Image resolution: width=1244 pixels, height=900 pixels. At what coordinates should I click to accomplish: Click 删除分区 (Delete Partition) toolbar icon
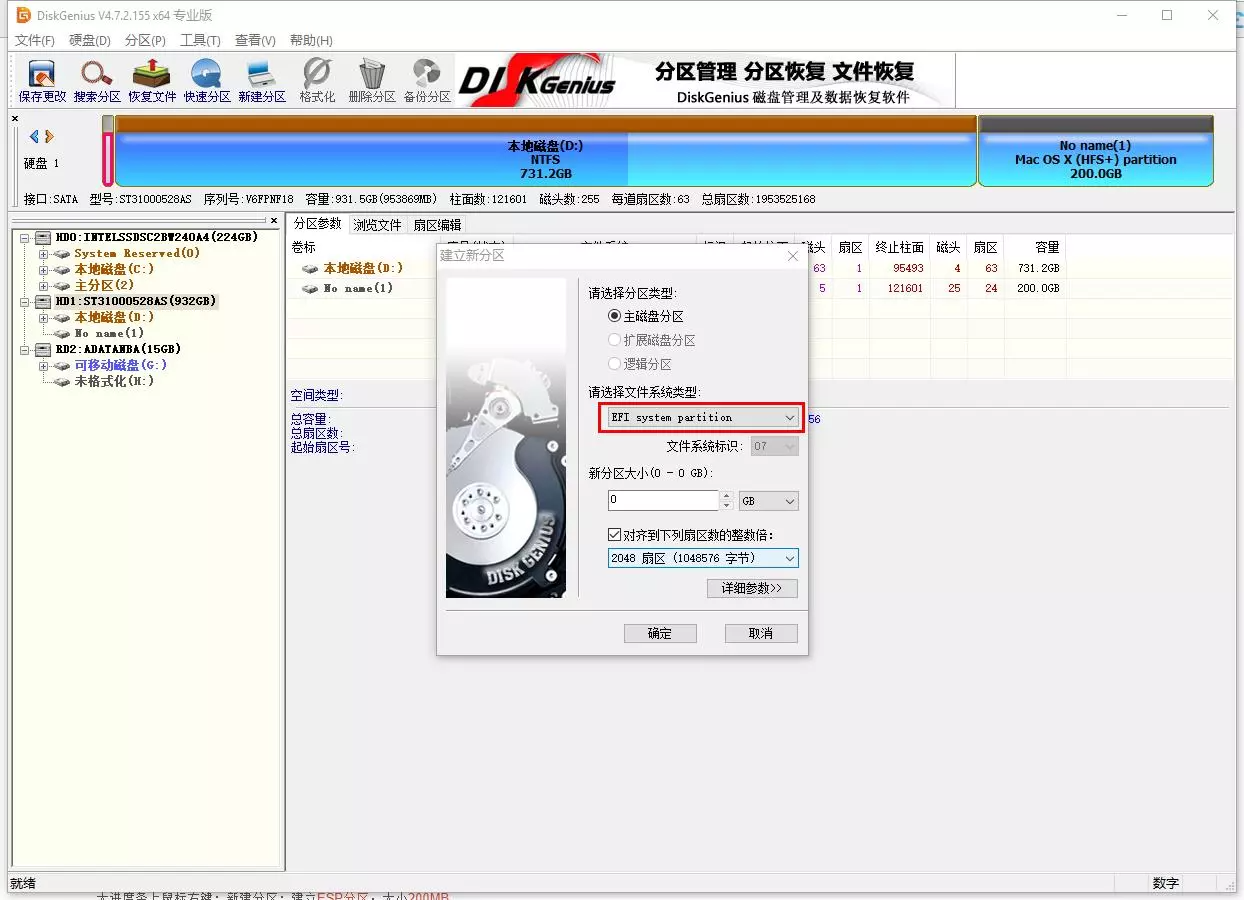point(372,81)
